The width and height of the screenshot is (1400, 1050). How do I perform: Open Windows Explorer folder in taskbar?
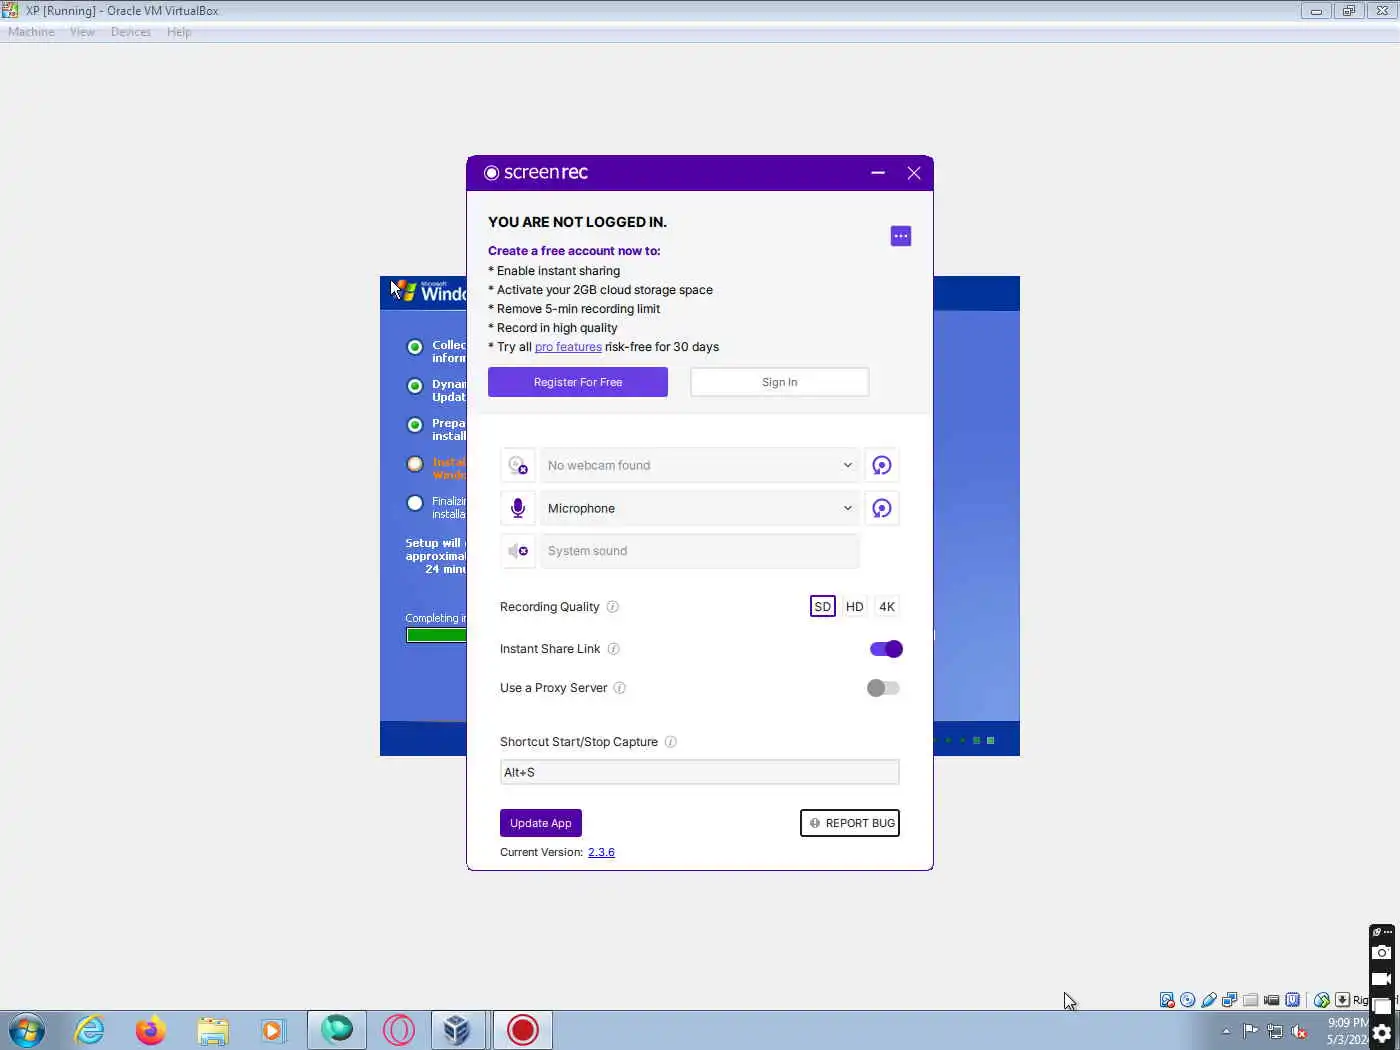[213, 1030]
